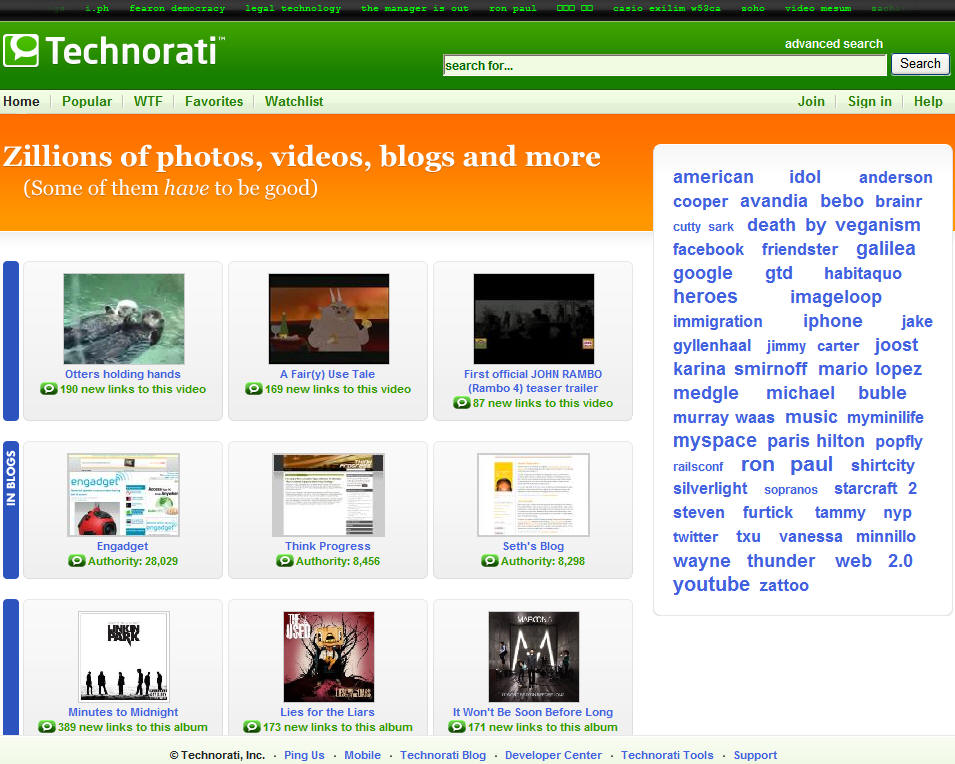The width and height of the screenshot is (955, 764).
Task: Focus the 'search for...' input field
Action: click(665, 65)
